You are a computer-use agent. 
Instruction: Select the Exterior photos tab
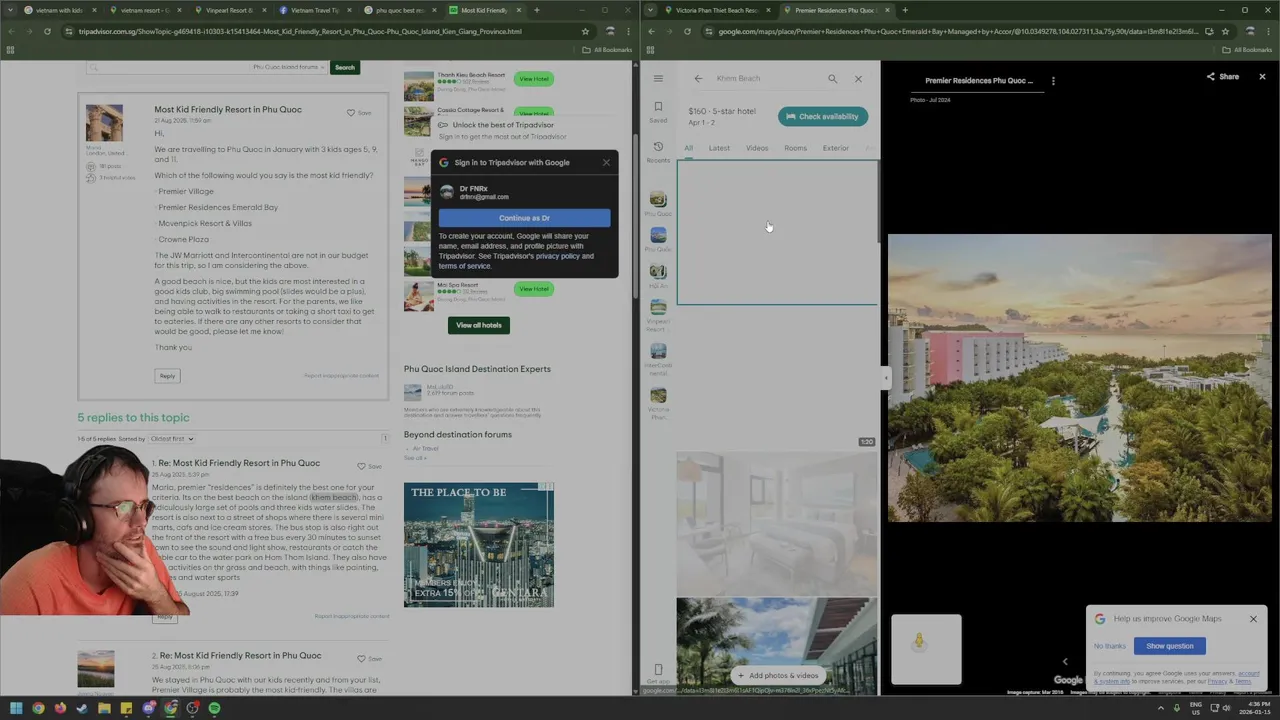pos(835,148)
